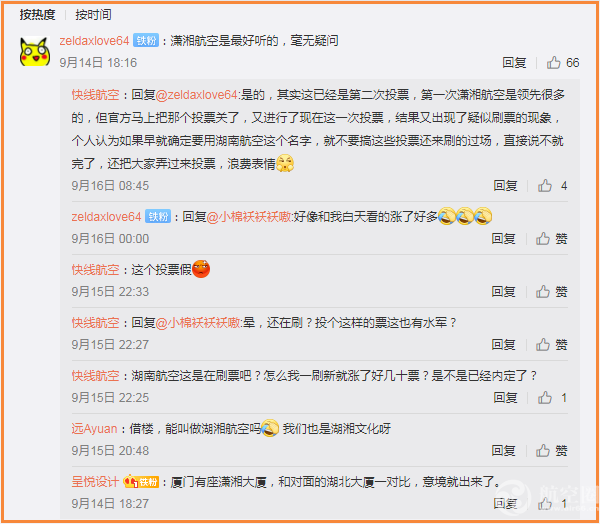Open 远Ayuan's profile
600x524 pixels.
tap(94, 429)
